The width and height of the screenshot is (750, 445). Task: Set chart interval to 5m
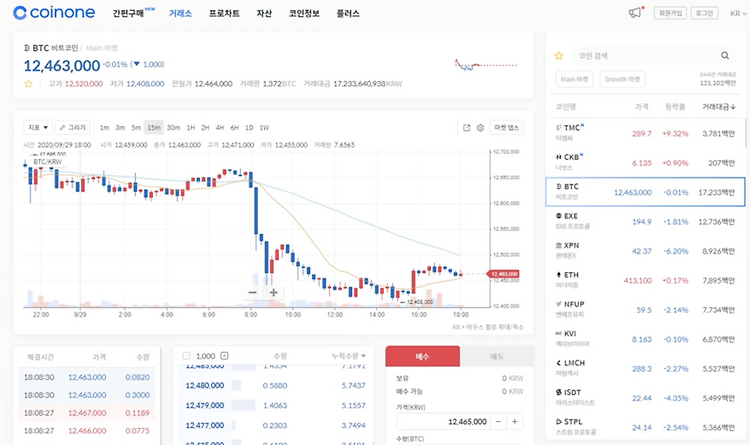tap(136, 128)
